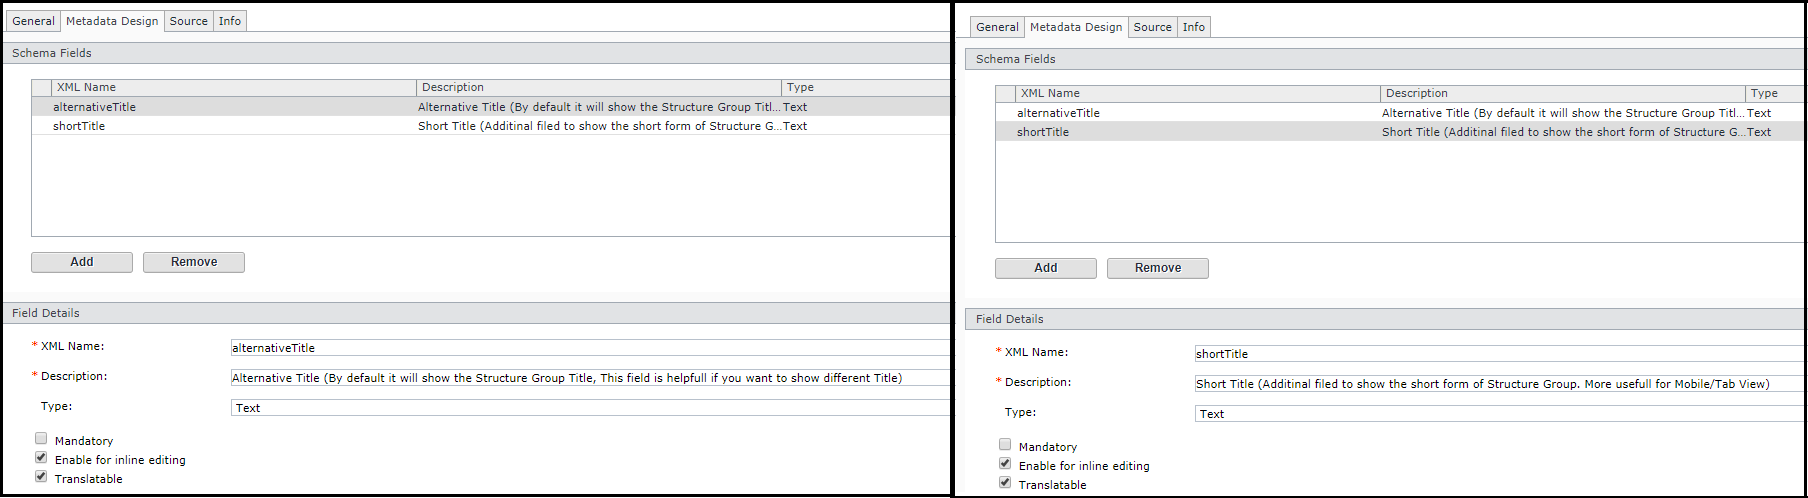
Task: Click XML Name input containing alternativeTitle
Action: coord(590,348)
